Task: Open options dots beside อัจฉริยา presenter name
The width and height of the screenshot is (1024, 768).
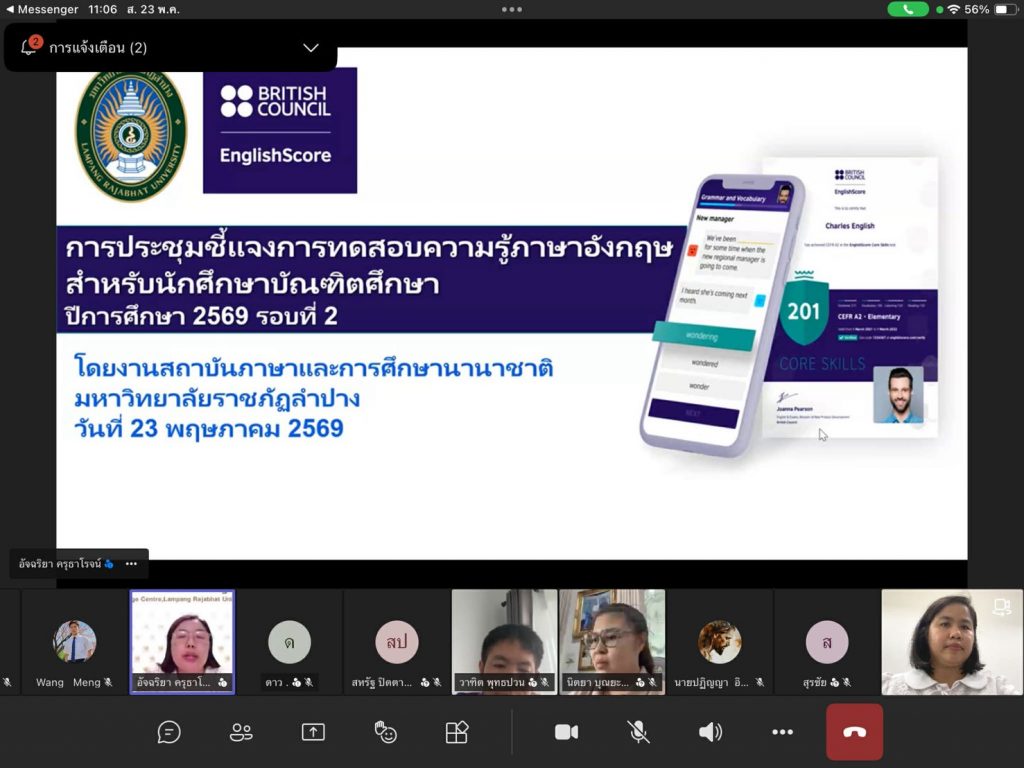Action: tap(131, 564)
